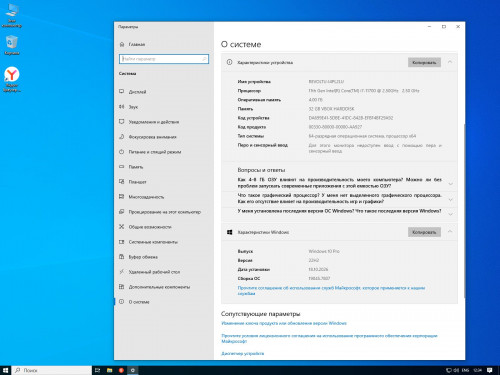Screen dimensions: 500x375
Task: Open Общие возможности icon
Action: (x=122, y=227)
